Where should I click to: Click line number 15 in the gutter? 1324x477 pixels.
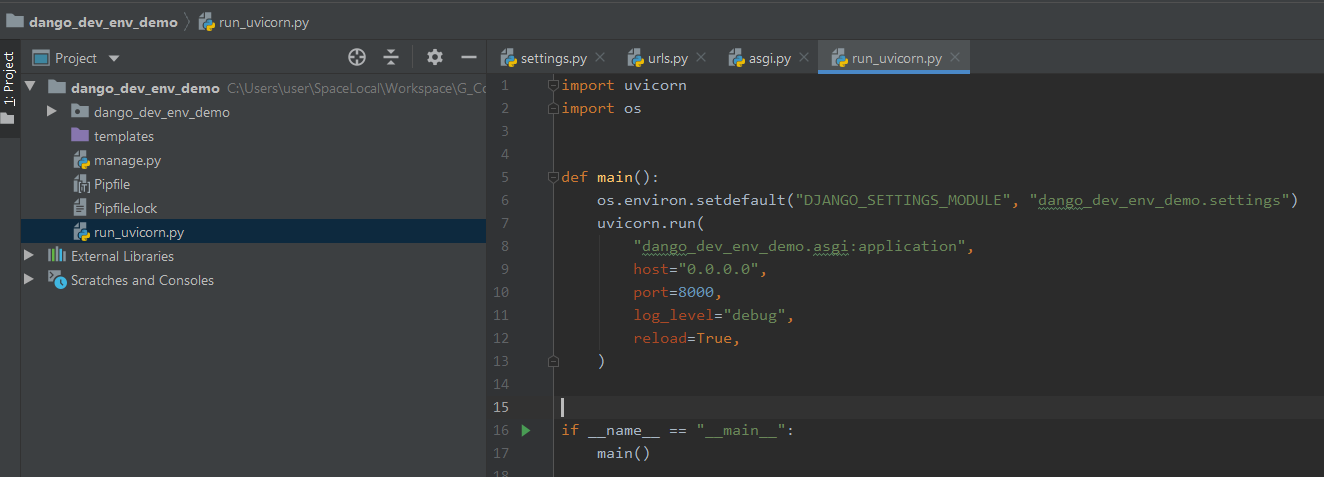501,407
